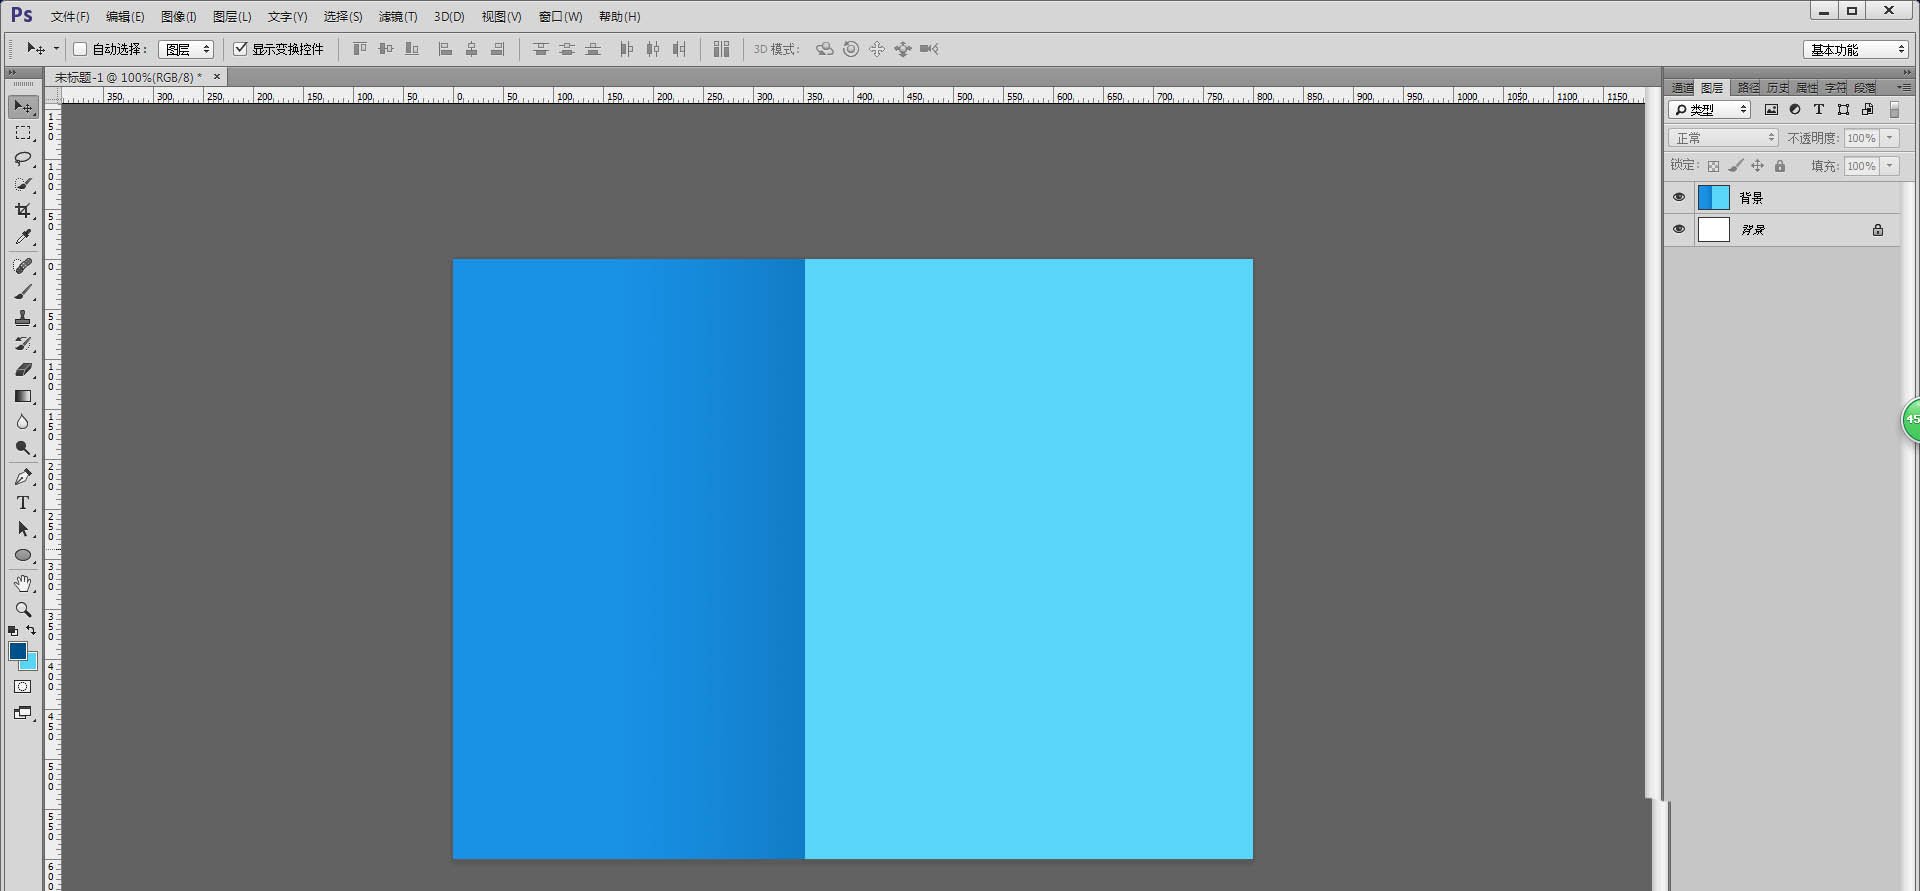Select the Lasso tool
This screenshot has width=1920, height=891.
pyautogui.click(x=23, y=159)
